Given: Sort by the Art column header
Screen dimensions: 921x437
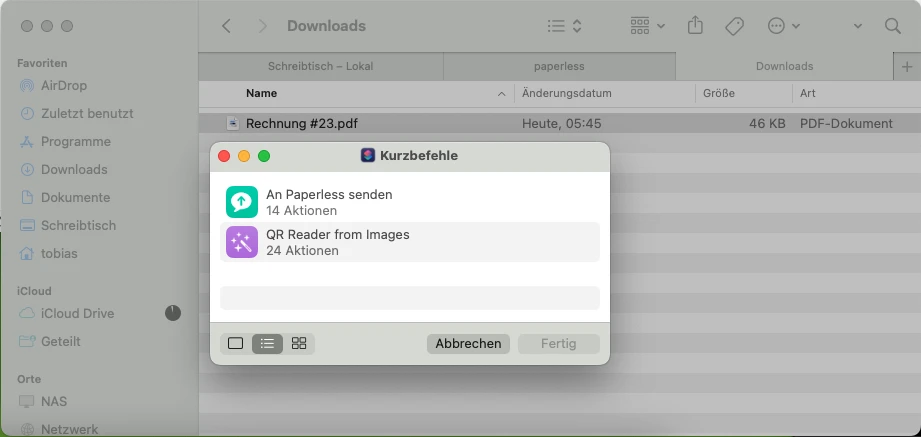Looking at the screenshot, I should (808, 93).
